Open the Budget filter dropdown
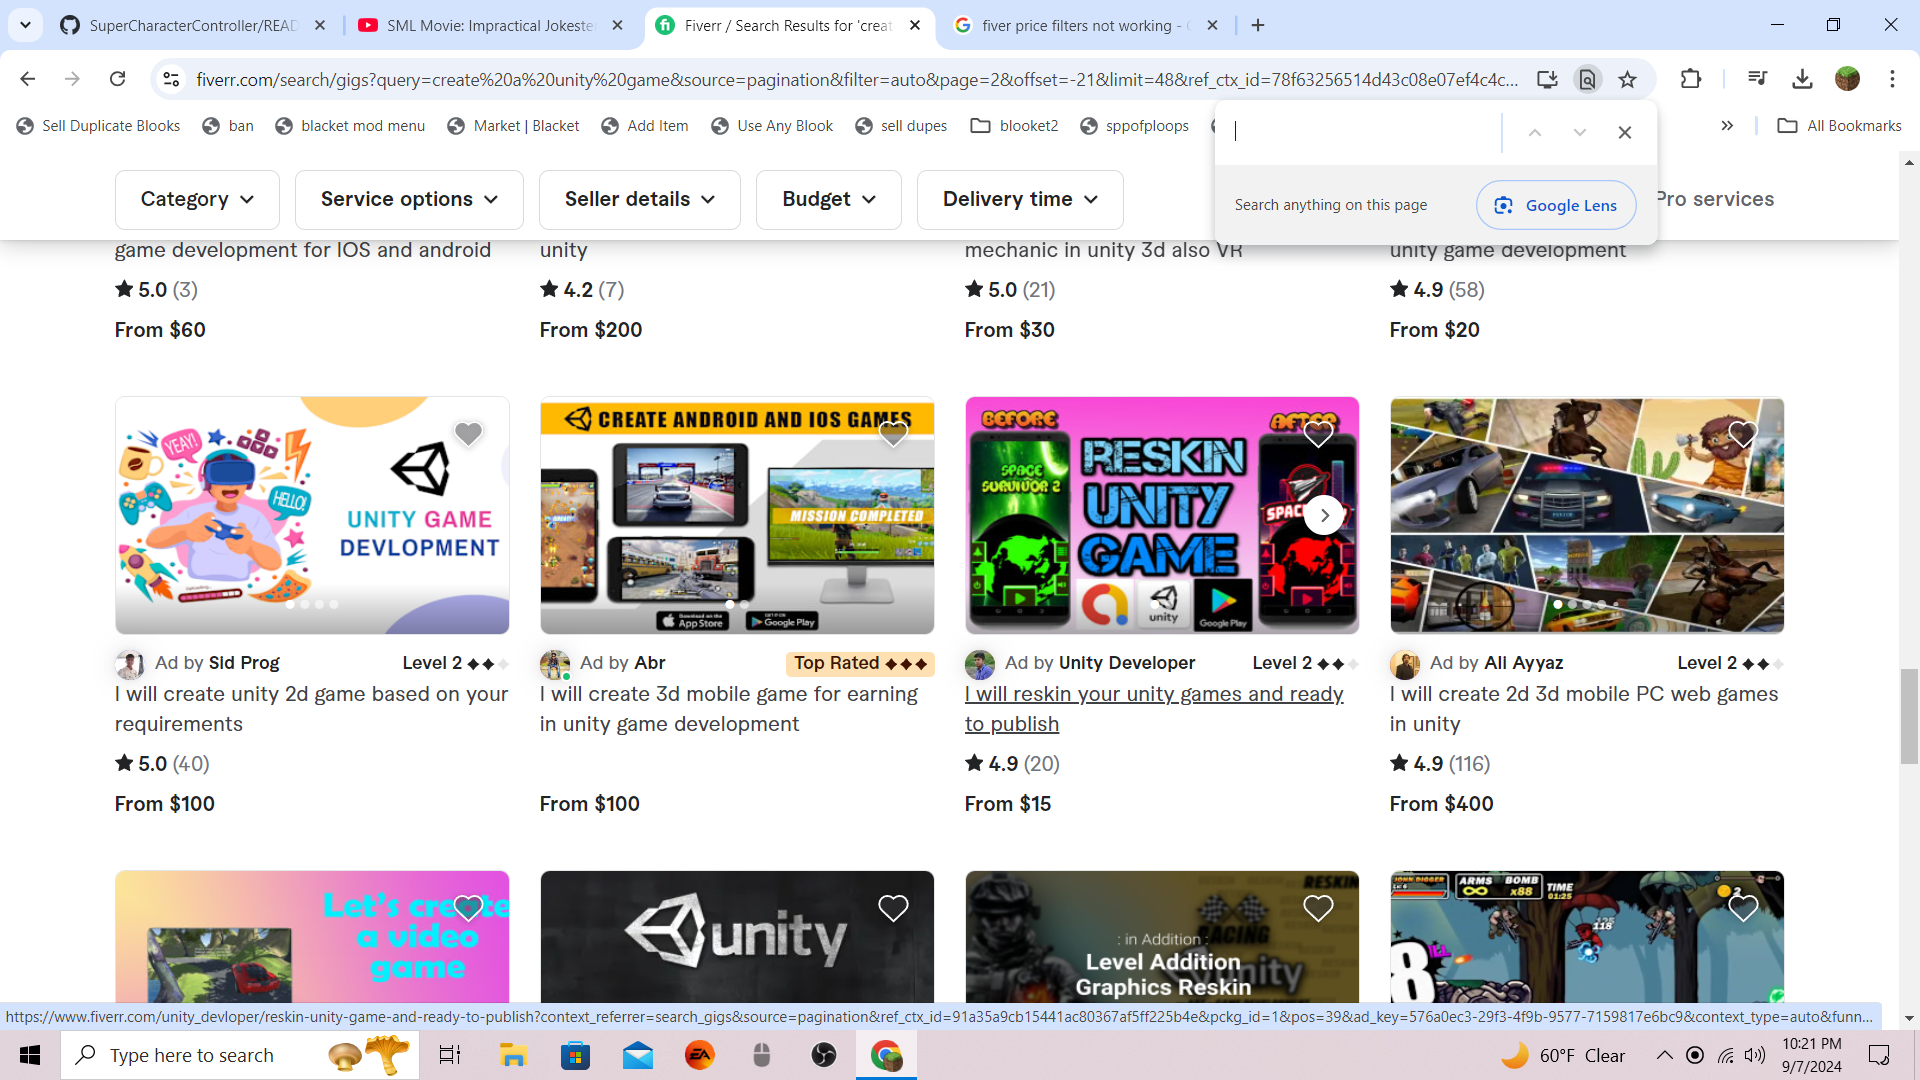Screen dimensions: 1920x1080 tap(828, 199)
